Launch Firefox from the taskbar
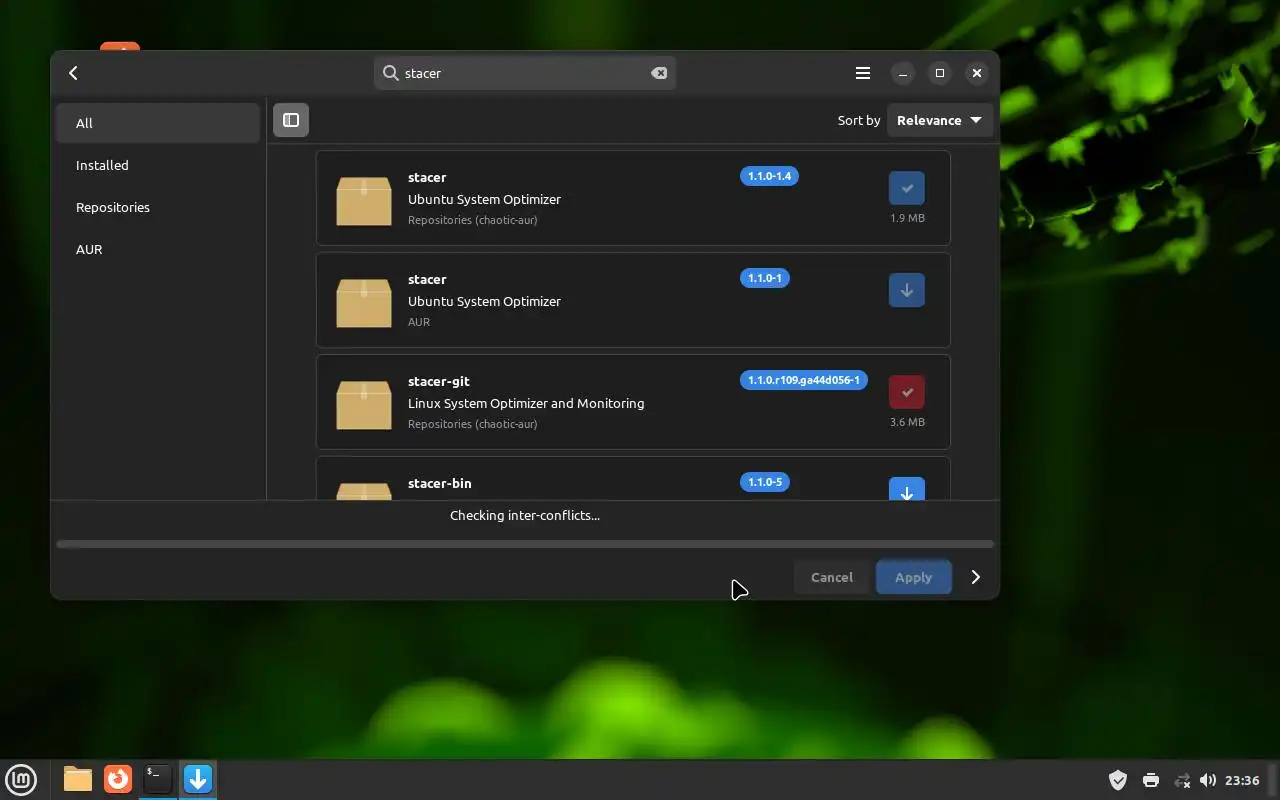 point(118,779)
